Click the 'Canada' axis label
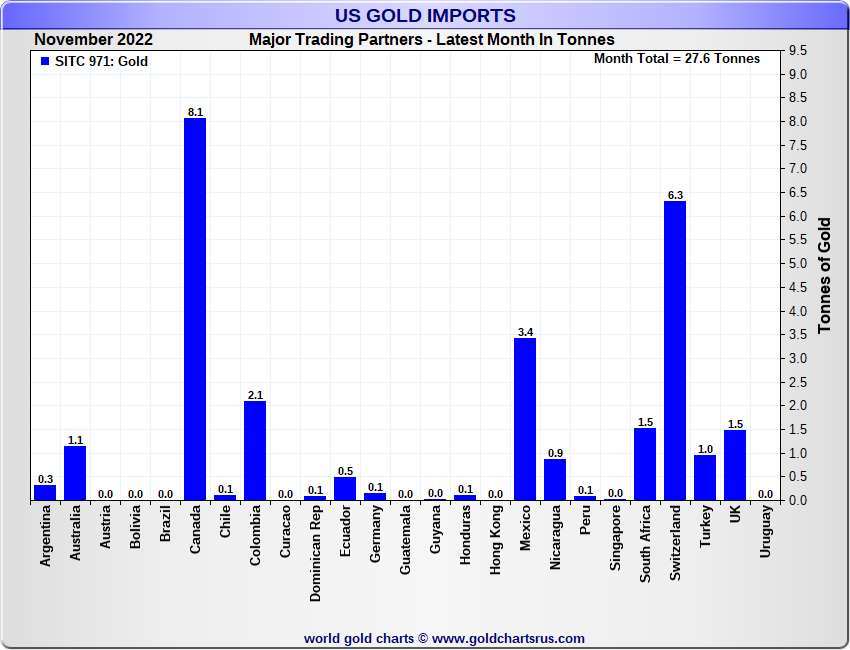Image resolution: width=850 pixels, height=650 pixels. click(x=195, y=529)
